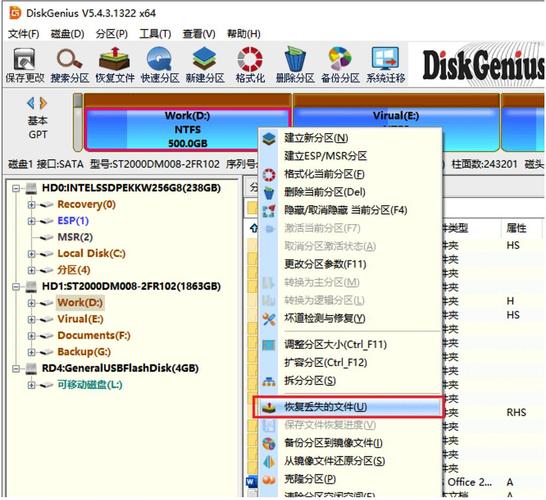Select the 新建分区 toolbar icon
The width and height of the screenshot is (546, 500).
205,66
